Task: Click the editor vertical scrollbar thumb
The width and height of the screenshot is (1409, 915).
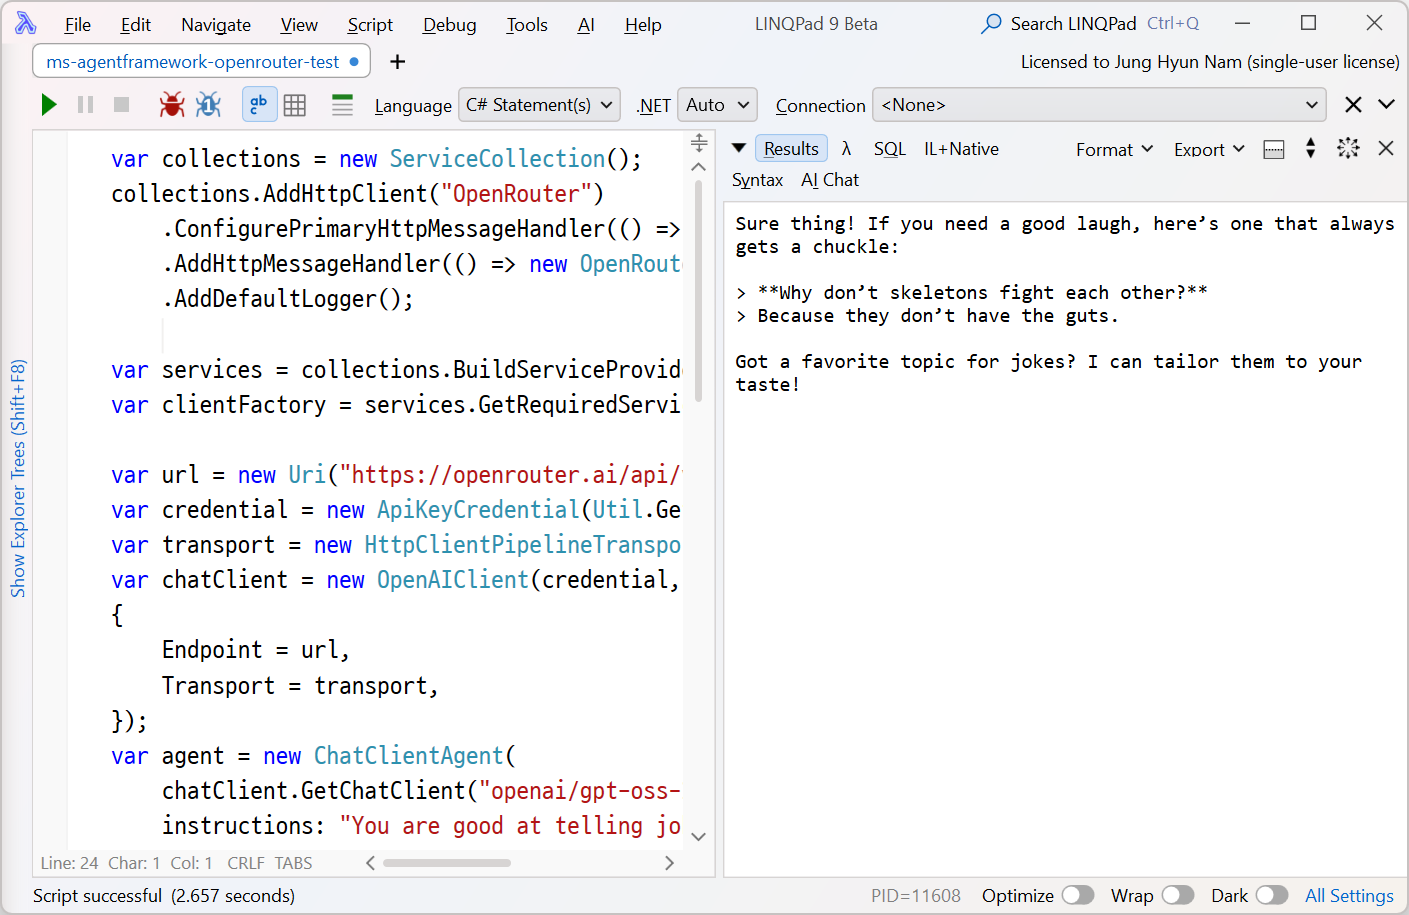Action: [x=698, y=290]
